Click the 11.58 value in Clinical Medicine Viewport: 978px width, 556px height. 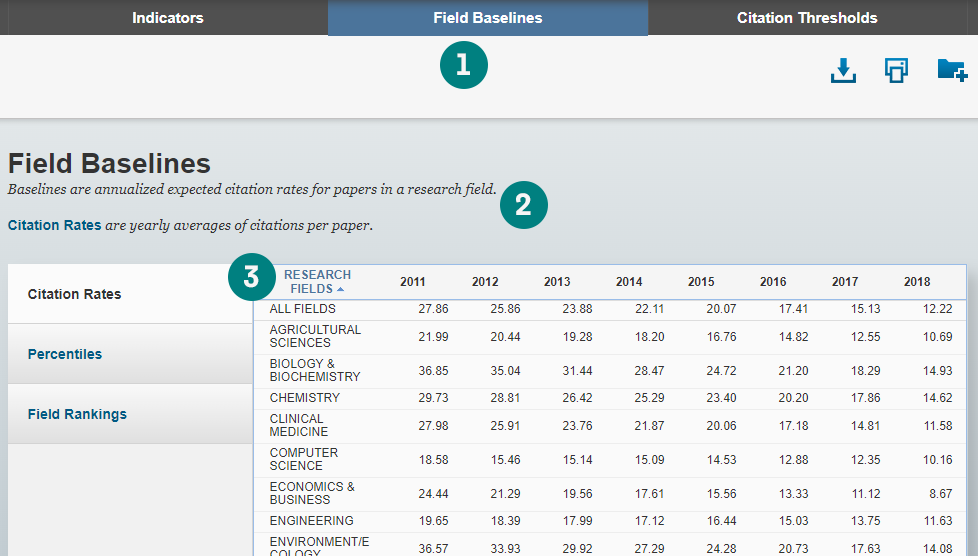937,426
